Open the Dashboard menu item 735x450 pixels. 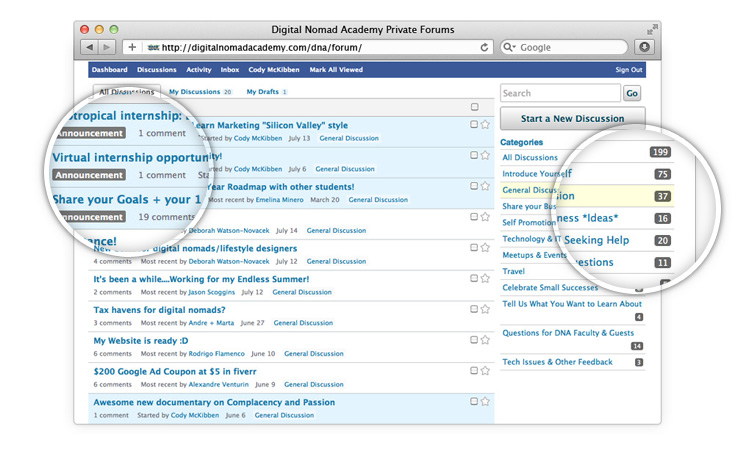pyautogui.click(x=110, y=70)
